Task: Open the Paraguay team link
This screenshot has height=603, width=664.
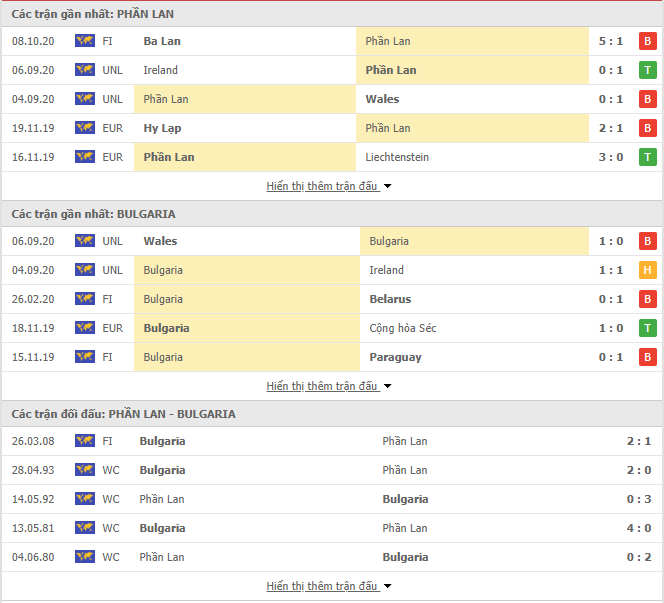Action: pos(396,357)
